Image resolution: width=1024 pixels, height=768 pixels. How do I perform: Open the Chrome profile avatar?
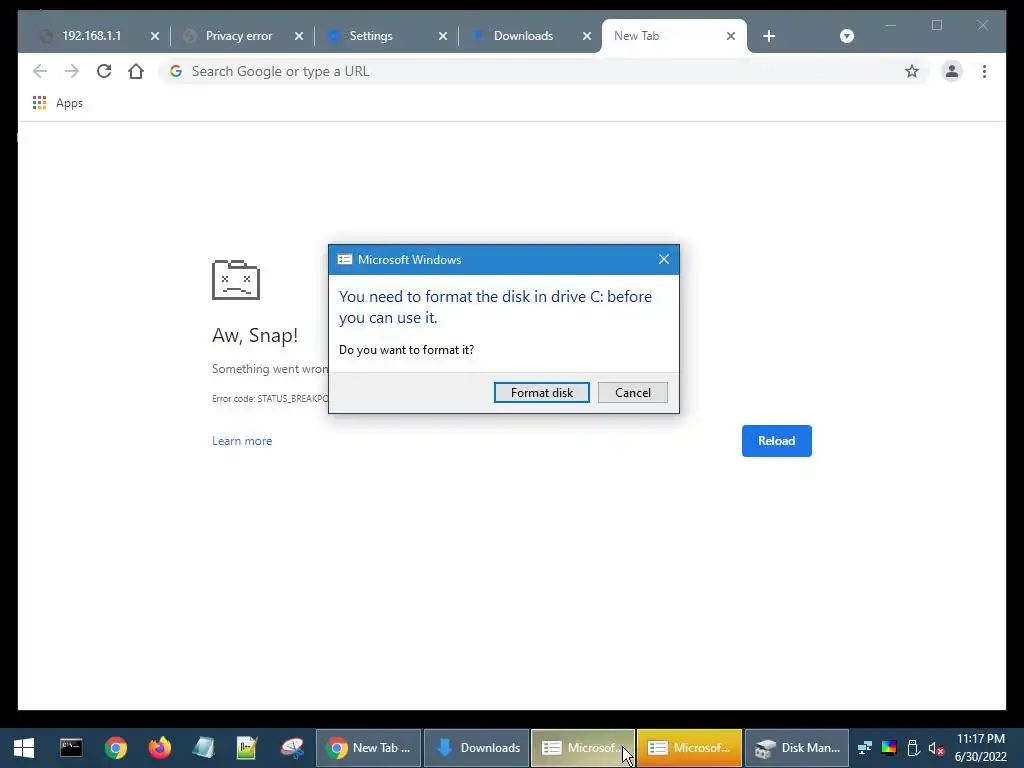(x=952, y=71)
